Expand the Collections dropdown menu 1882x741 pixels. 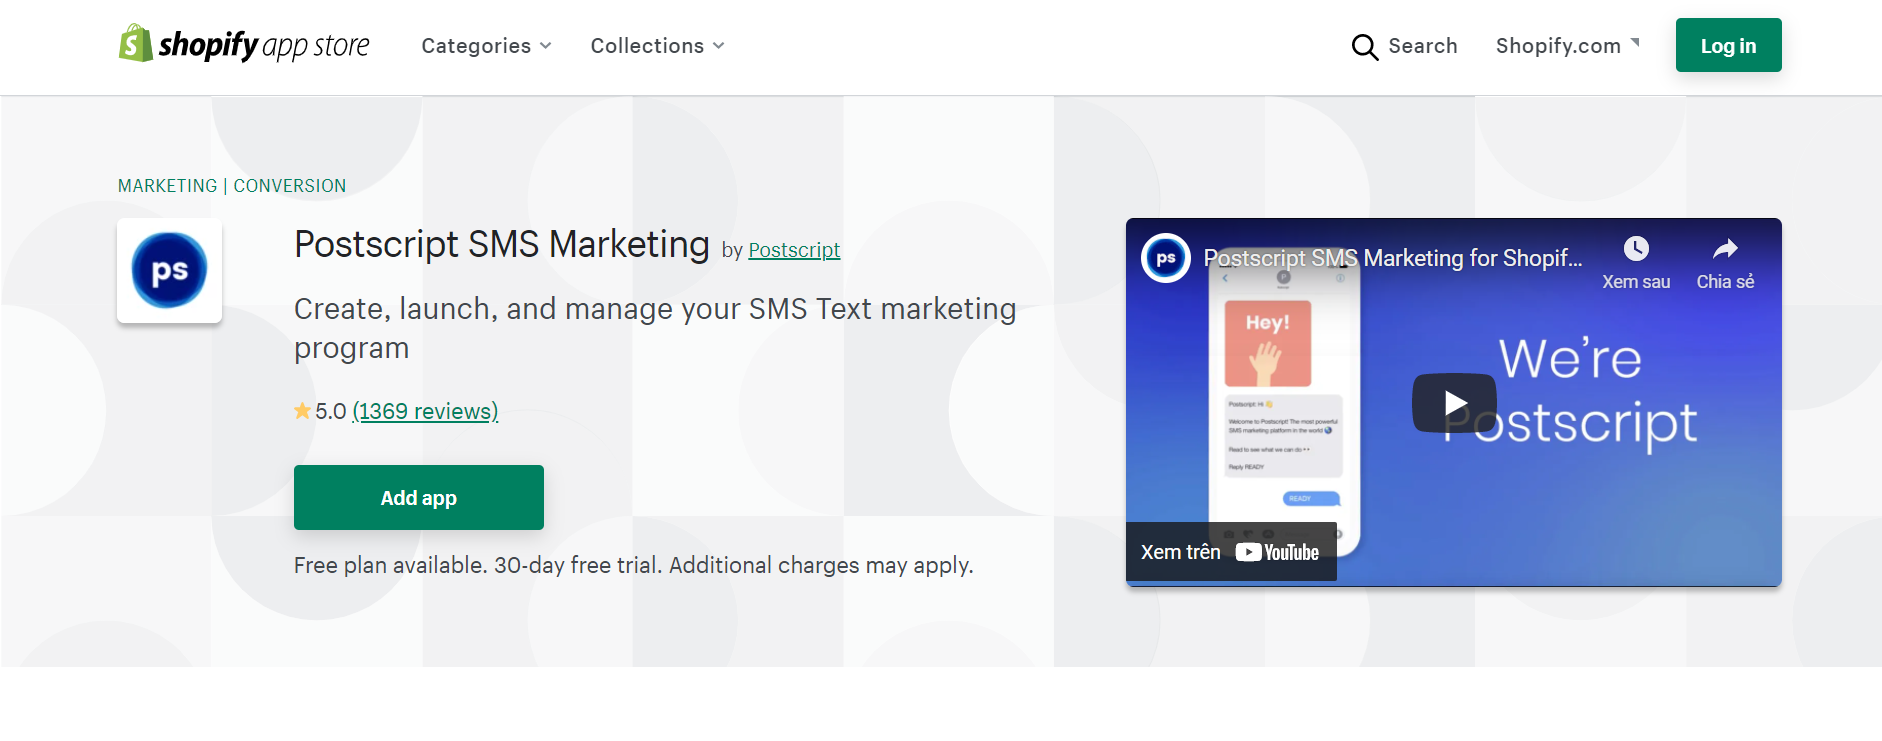657,46
